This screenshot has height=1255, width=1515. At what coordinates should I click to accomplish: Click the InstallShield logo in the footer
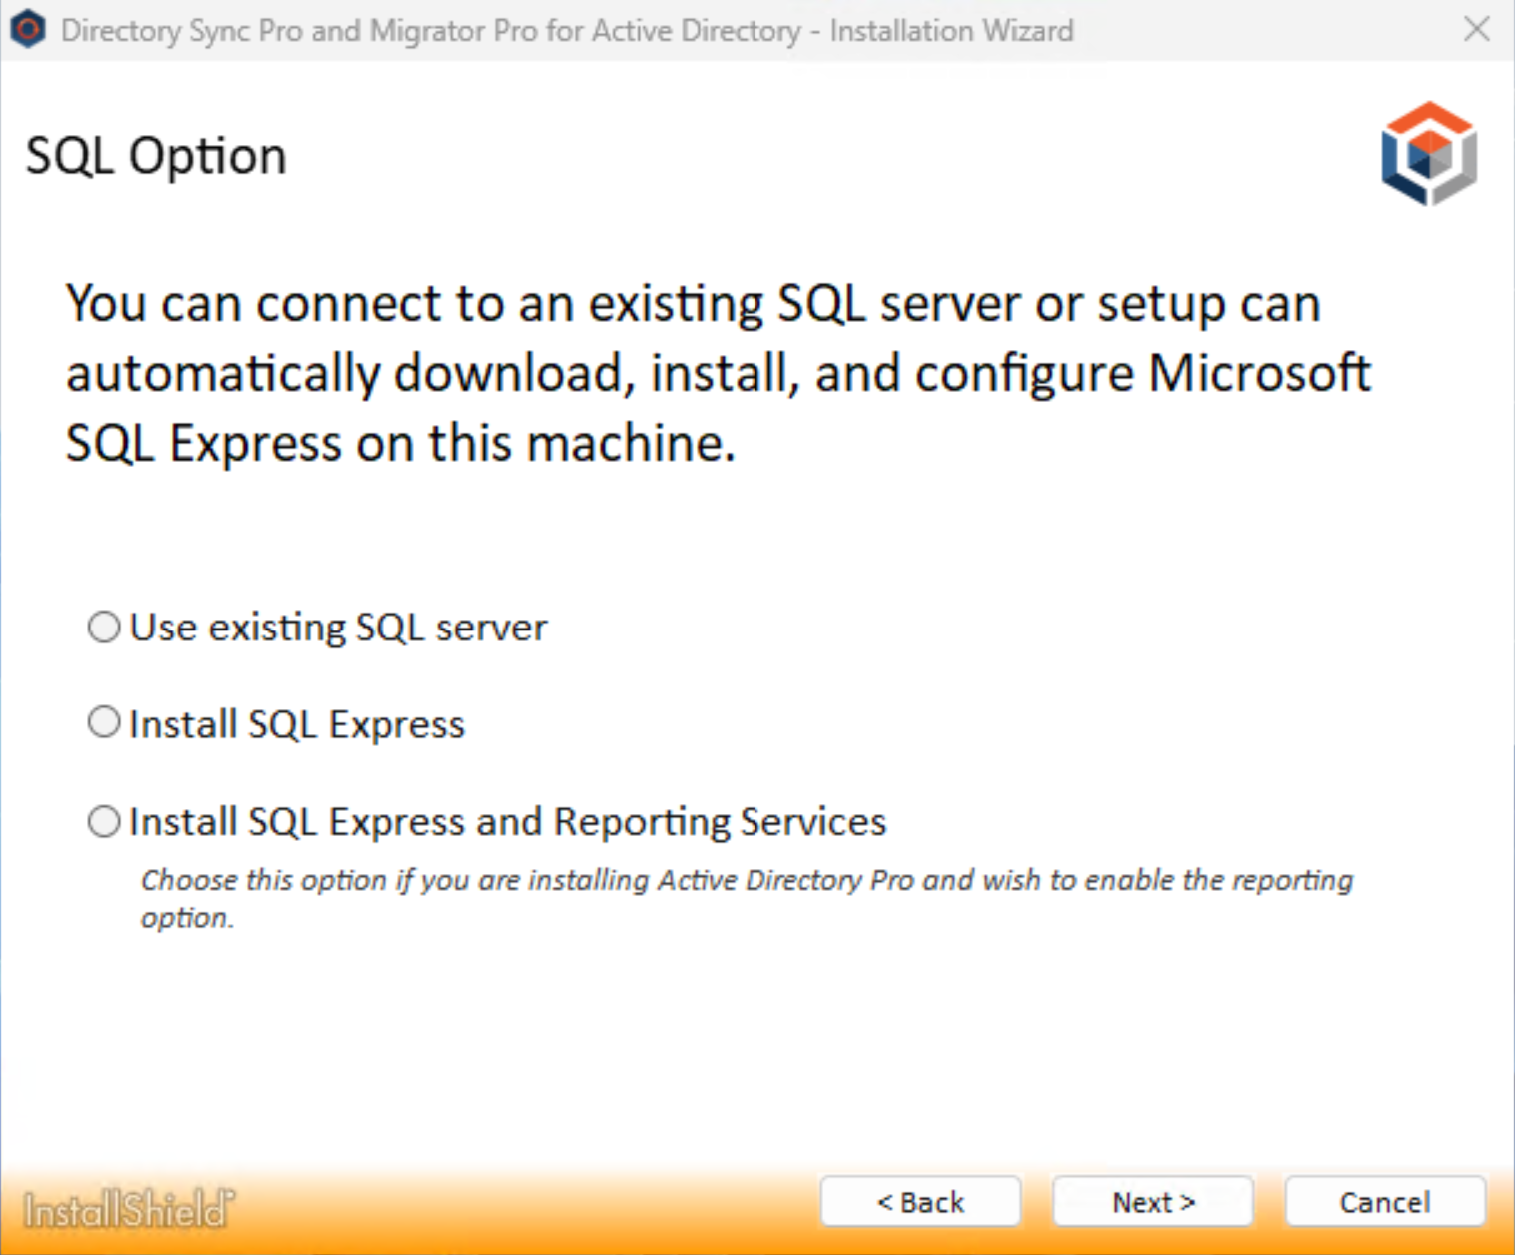pos(128,1208)
